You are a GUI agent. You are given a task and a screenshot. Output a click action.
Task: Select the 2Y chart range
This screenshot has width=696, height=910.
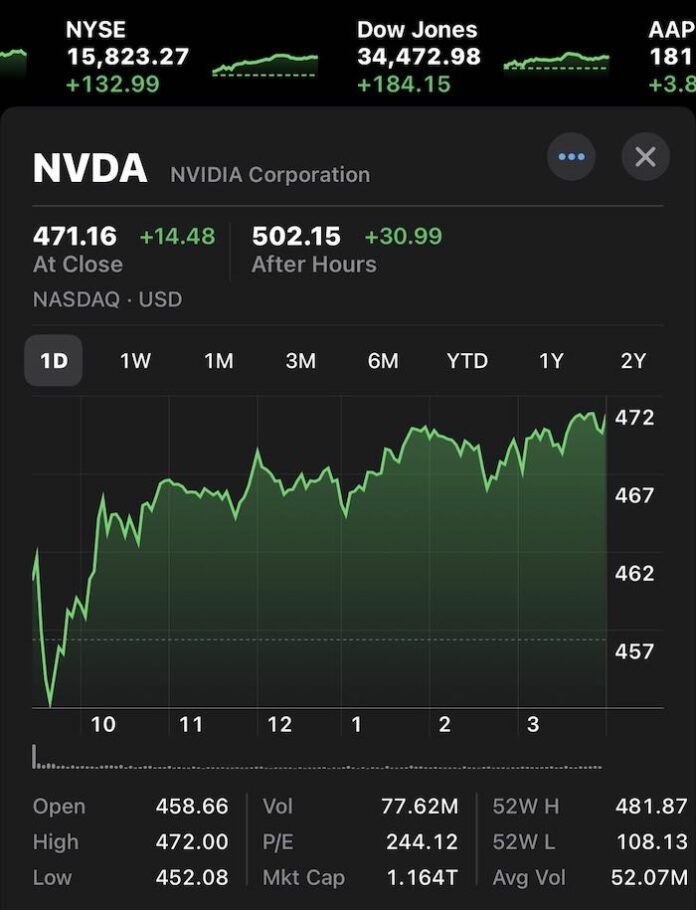coord(633,361)
